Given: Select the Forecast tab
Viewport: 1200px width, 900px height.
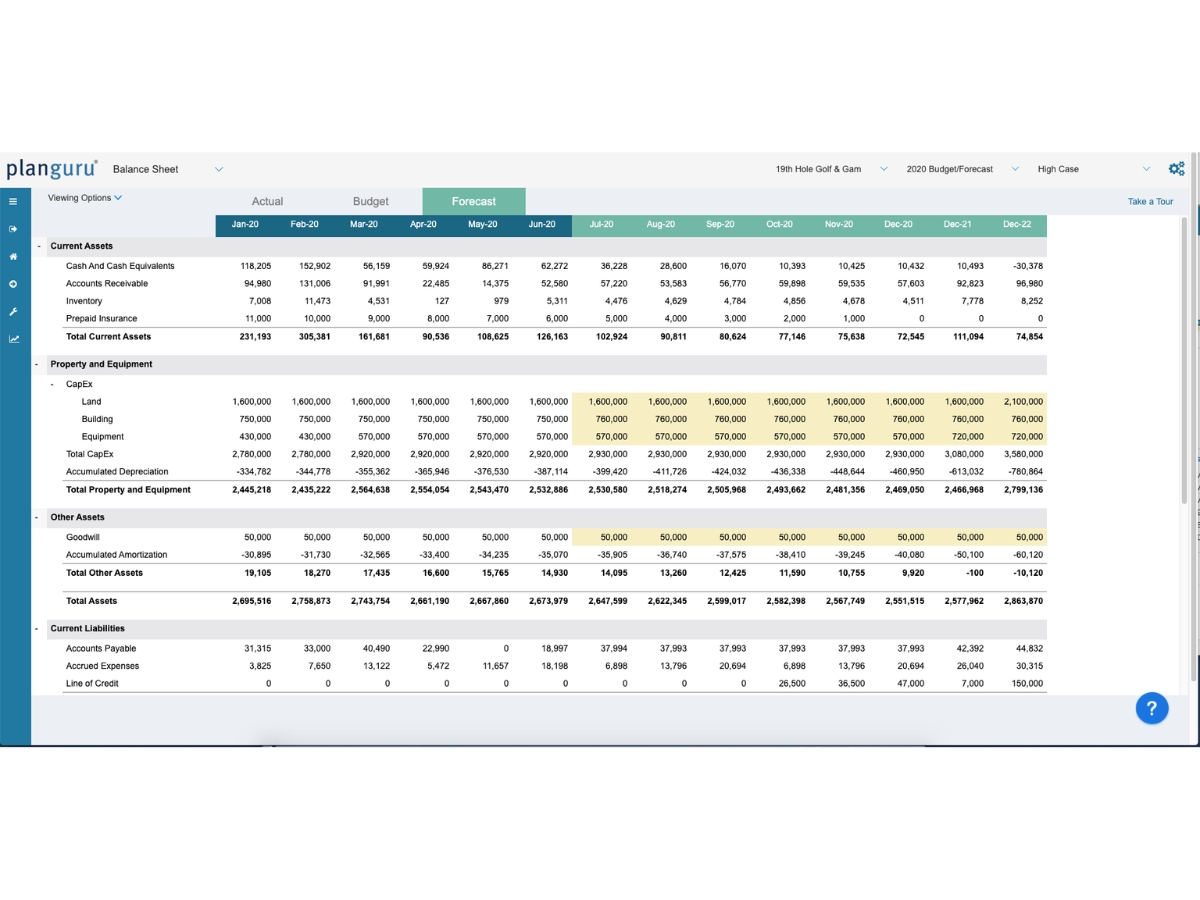Looking at the screenshot, I should point(474,201).
